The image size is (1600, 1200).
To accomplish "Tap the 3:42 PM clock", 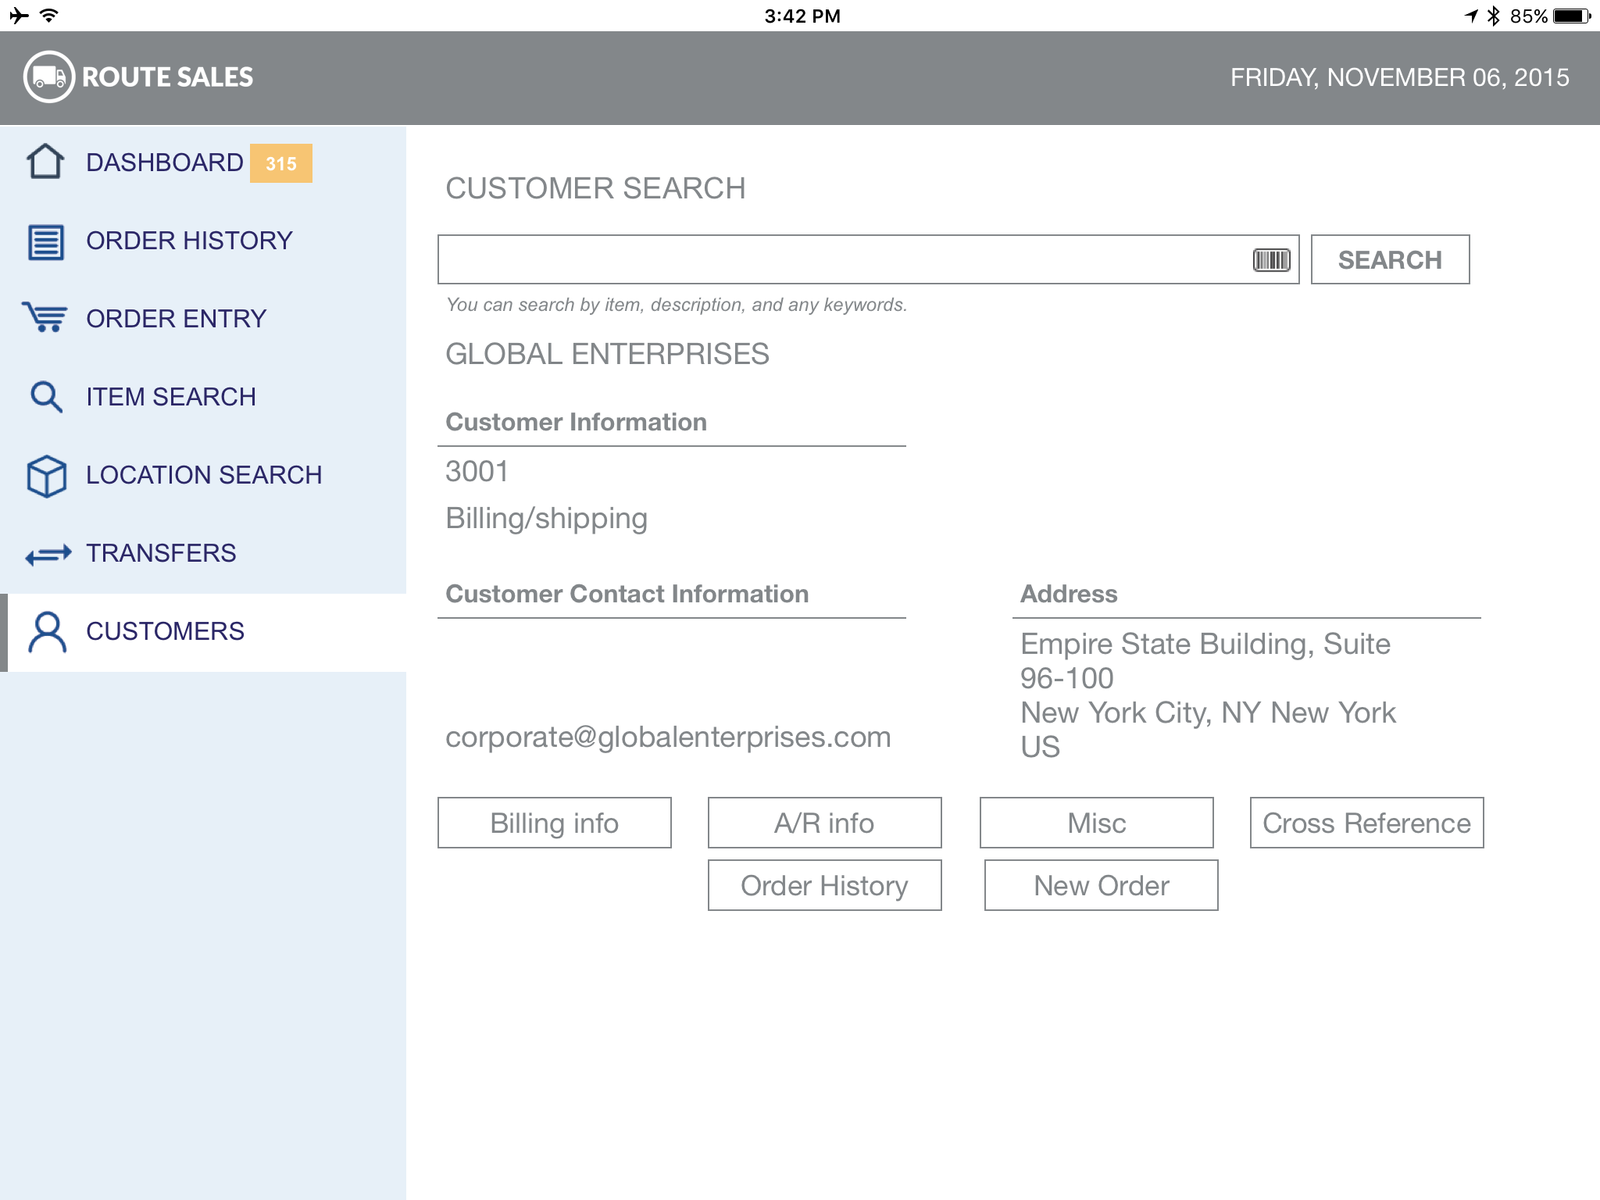I will [802, 16].
